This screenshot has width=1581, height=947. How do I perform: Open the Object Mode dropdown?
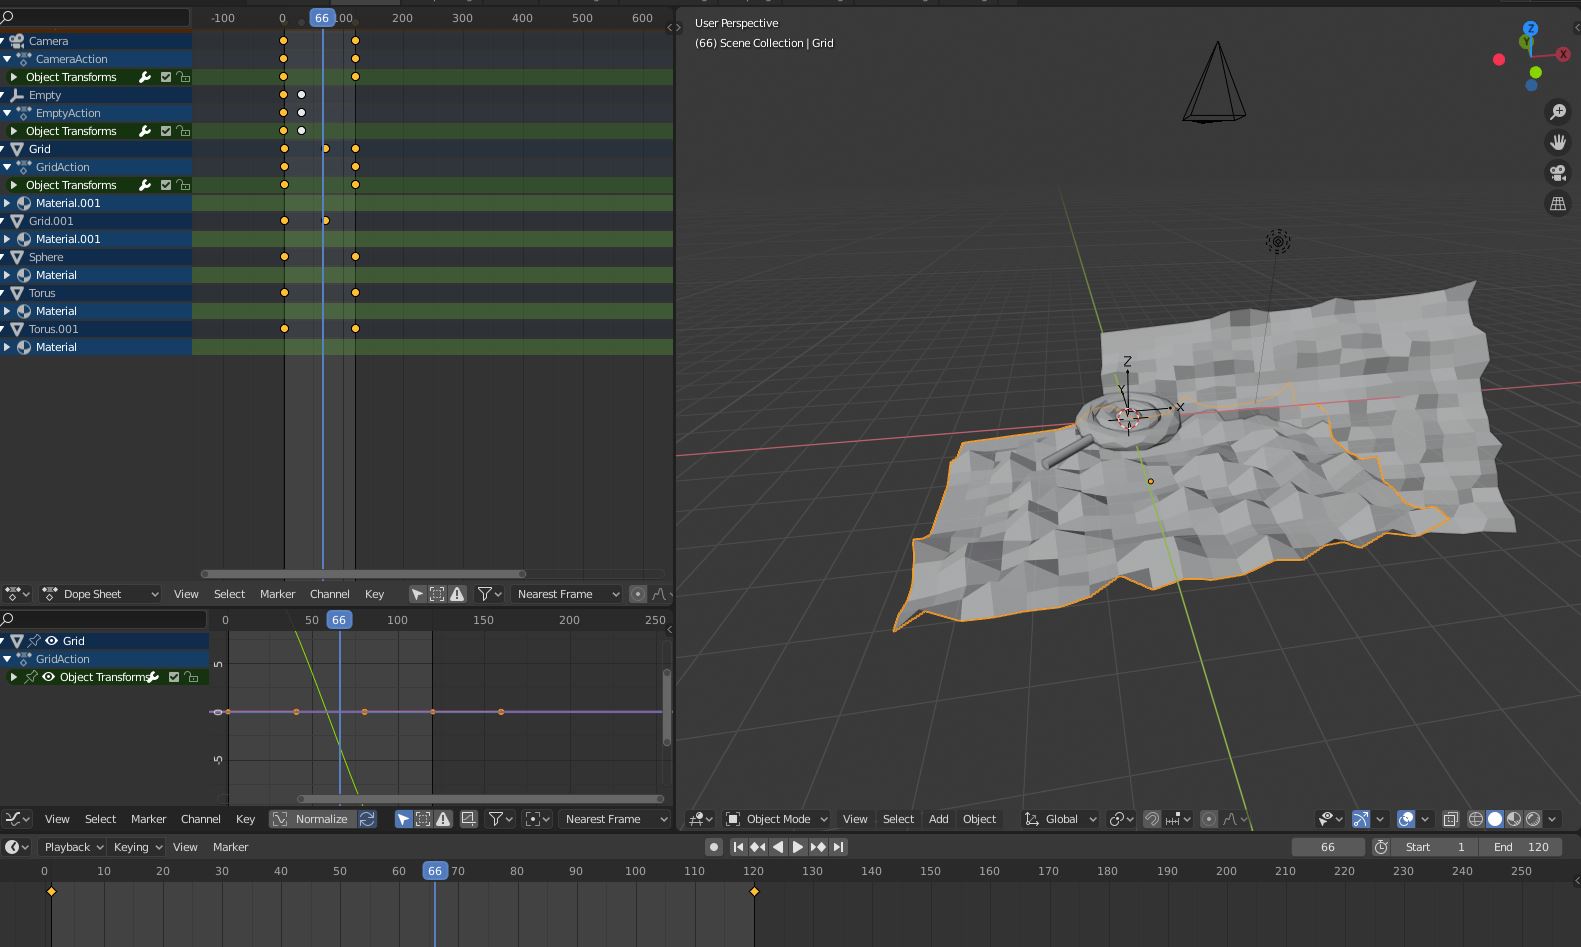(777, 819)
